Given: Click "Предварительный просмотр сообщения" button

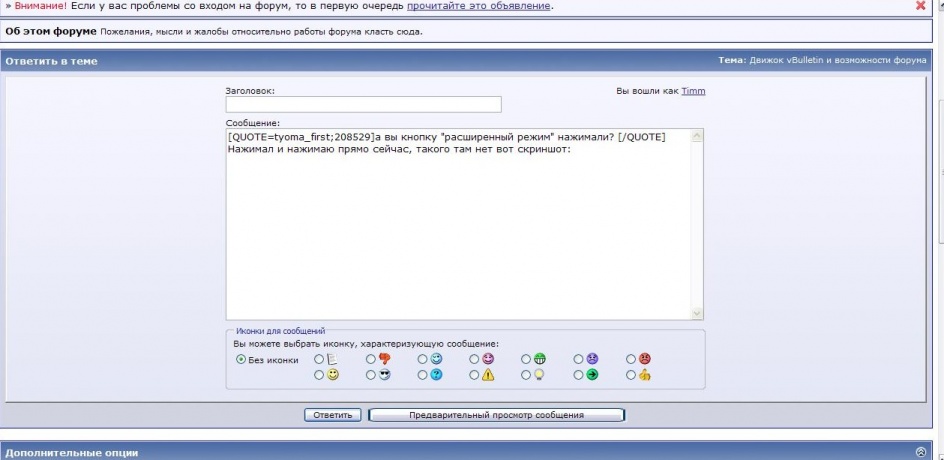Looking at the screenshot, I should (496, 415).
